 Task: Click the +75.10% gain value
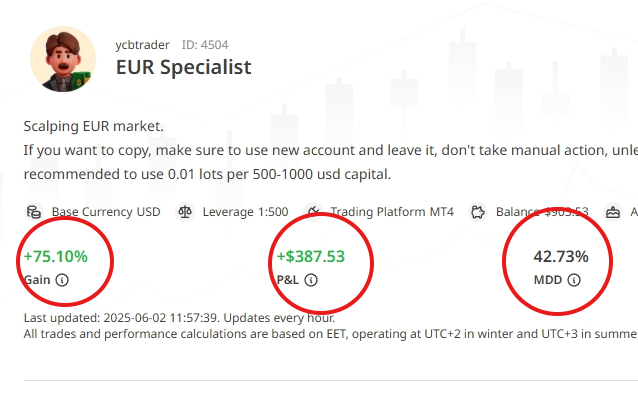(55, 256)
